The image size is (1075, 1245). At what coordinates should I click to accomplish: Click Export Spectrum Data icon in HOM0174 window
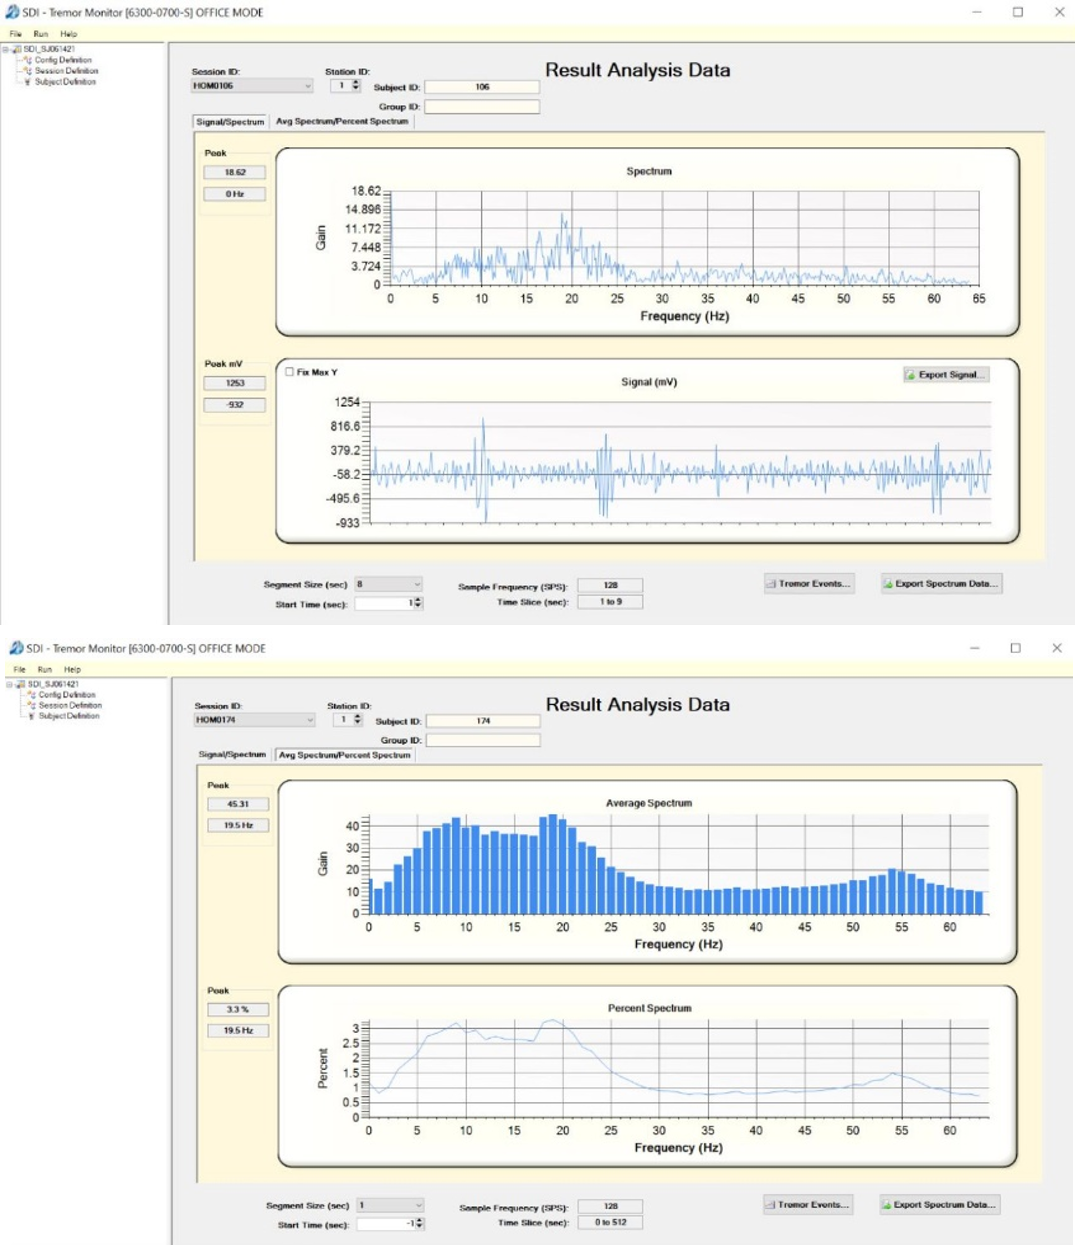click(887, 1205)
